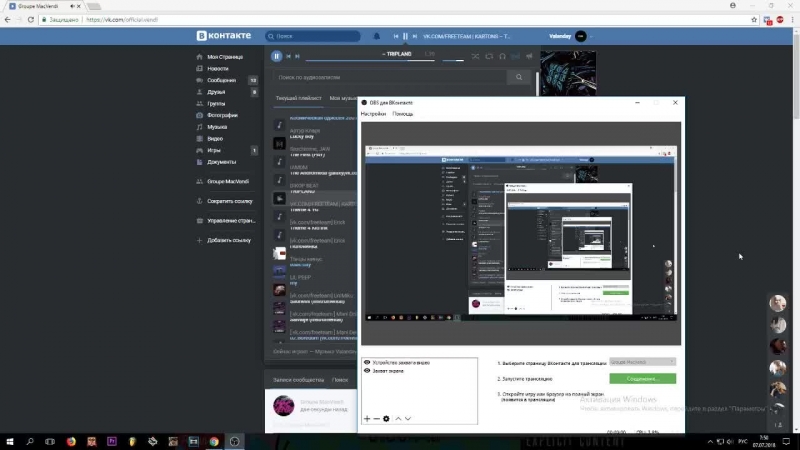Move source up in OBS list
Screen dimensions: 800x450
tap(398, 418)
